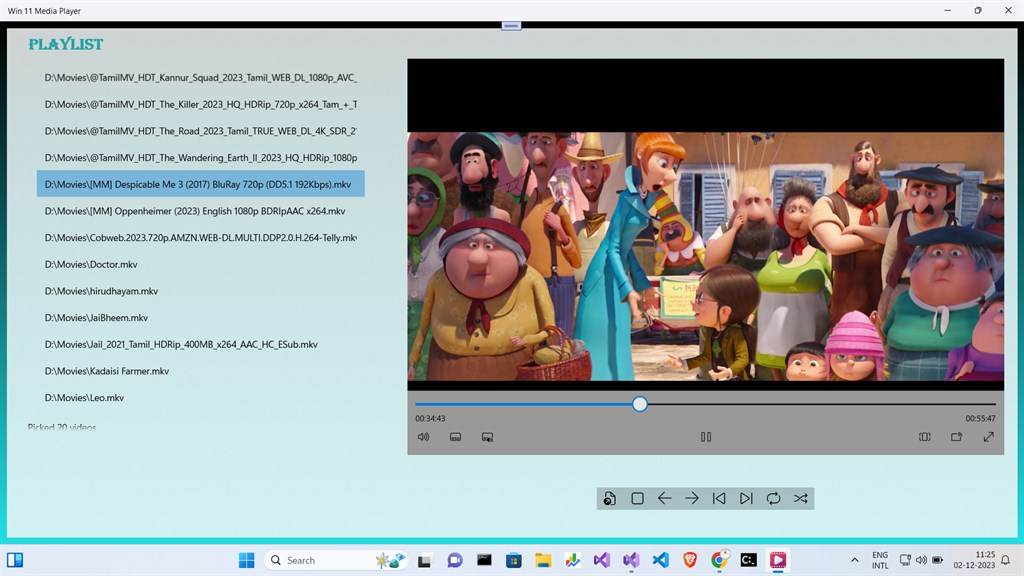Open the system volume tray icon

(x=921, y=560)
